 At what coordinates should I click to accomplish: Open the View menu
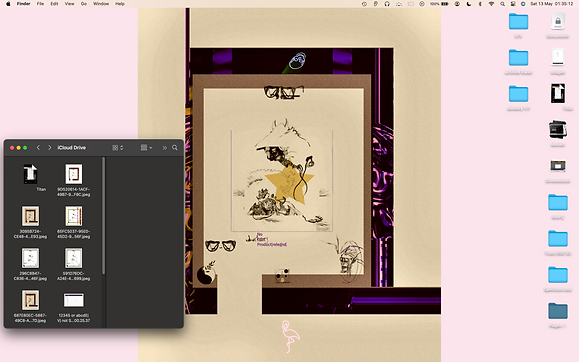(x=69, y=4)
